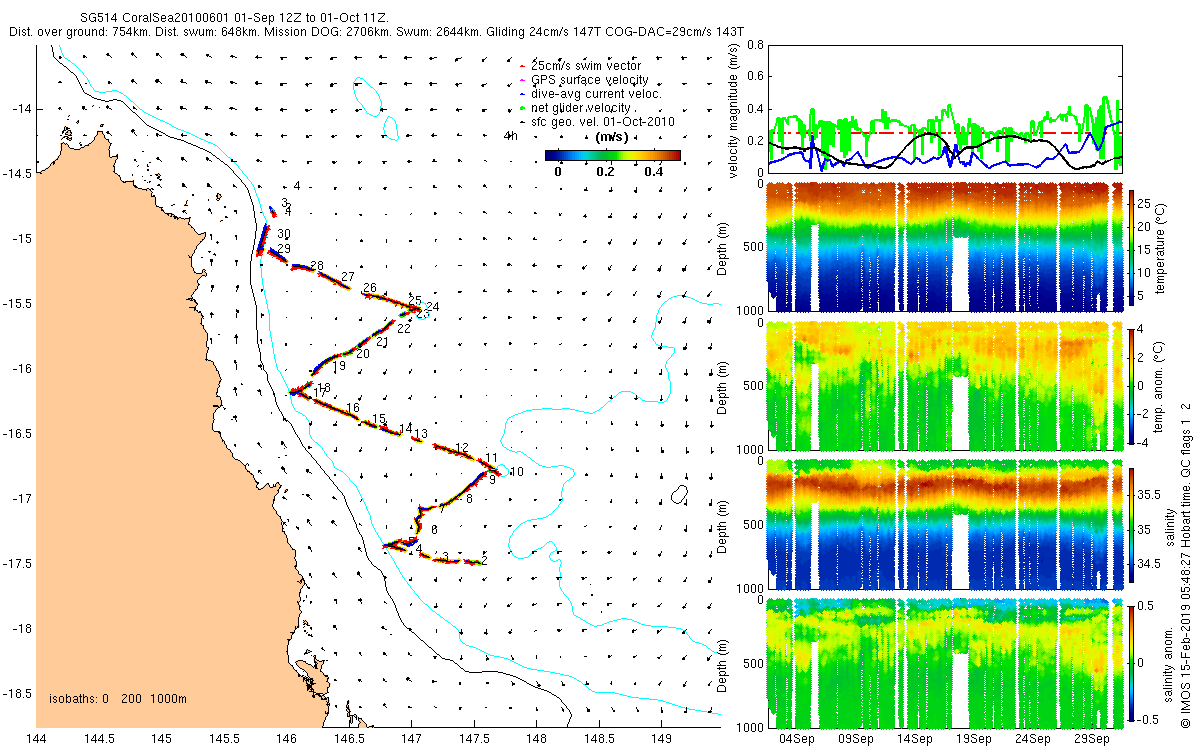Click track waypoint number 18 on map
The height and width of the screenshot is (750, 1200).
pos(324,388)
